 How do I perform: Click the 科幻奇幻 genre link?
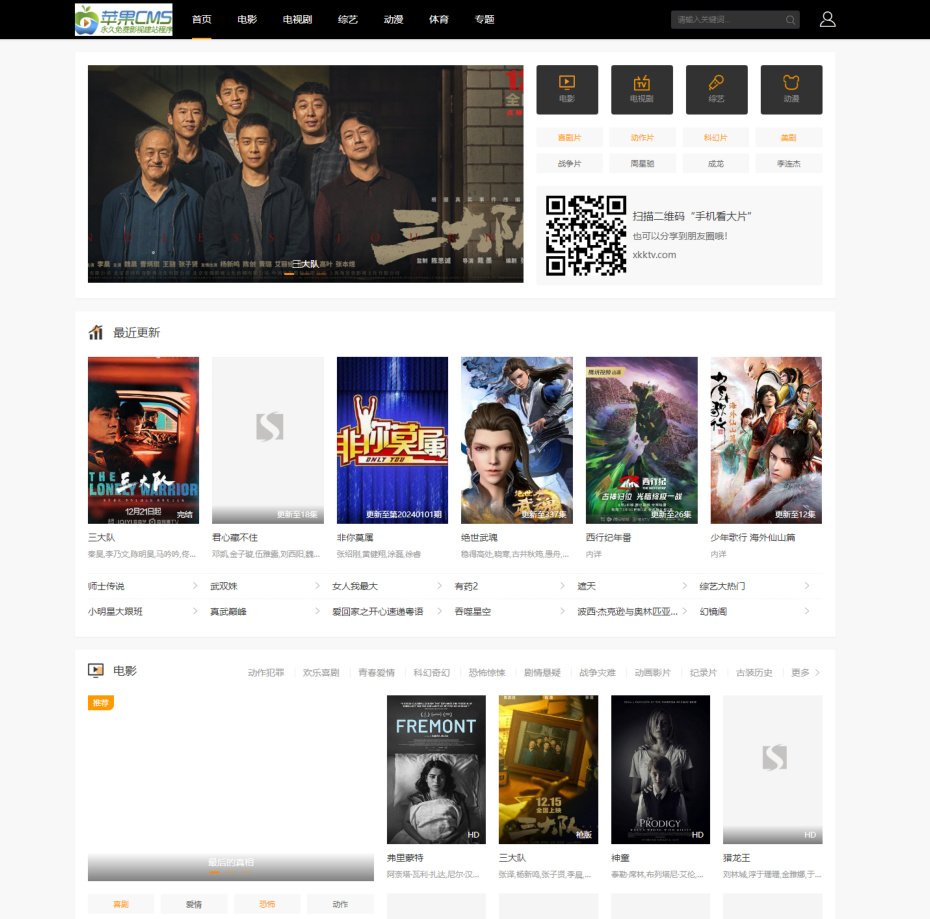tap(432, 673)
